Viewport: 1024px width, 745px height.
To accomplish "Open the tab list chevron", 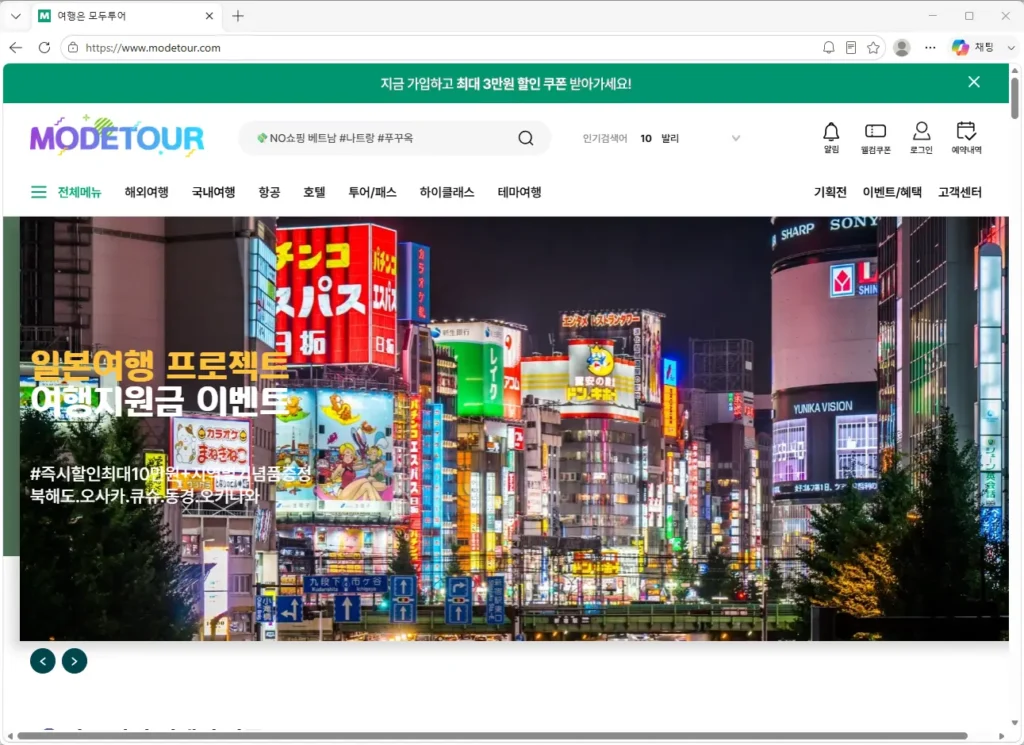I will [x=16, y=16].
